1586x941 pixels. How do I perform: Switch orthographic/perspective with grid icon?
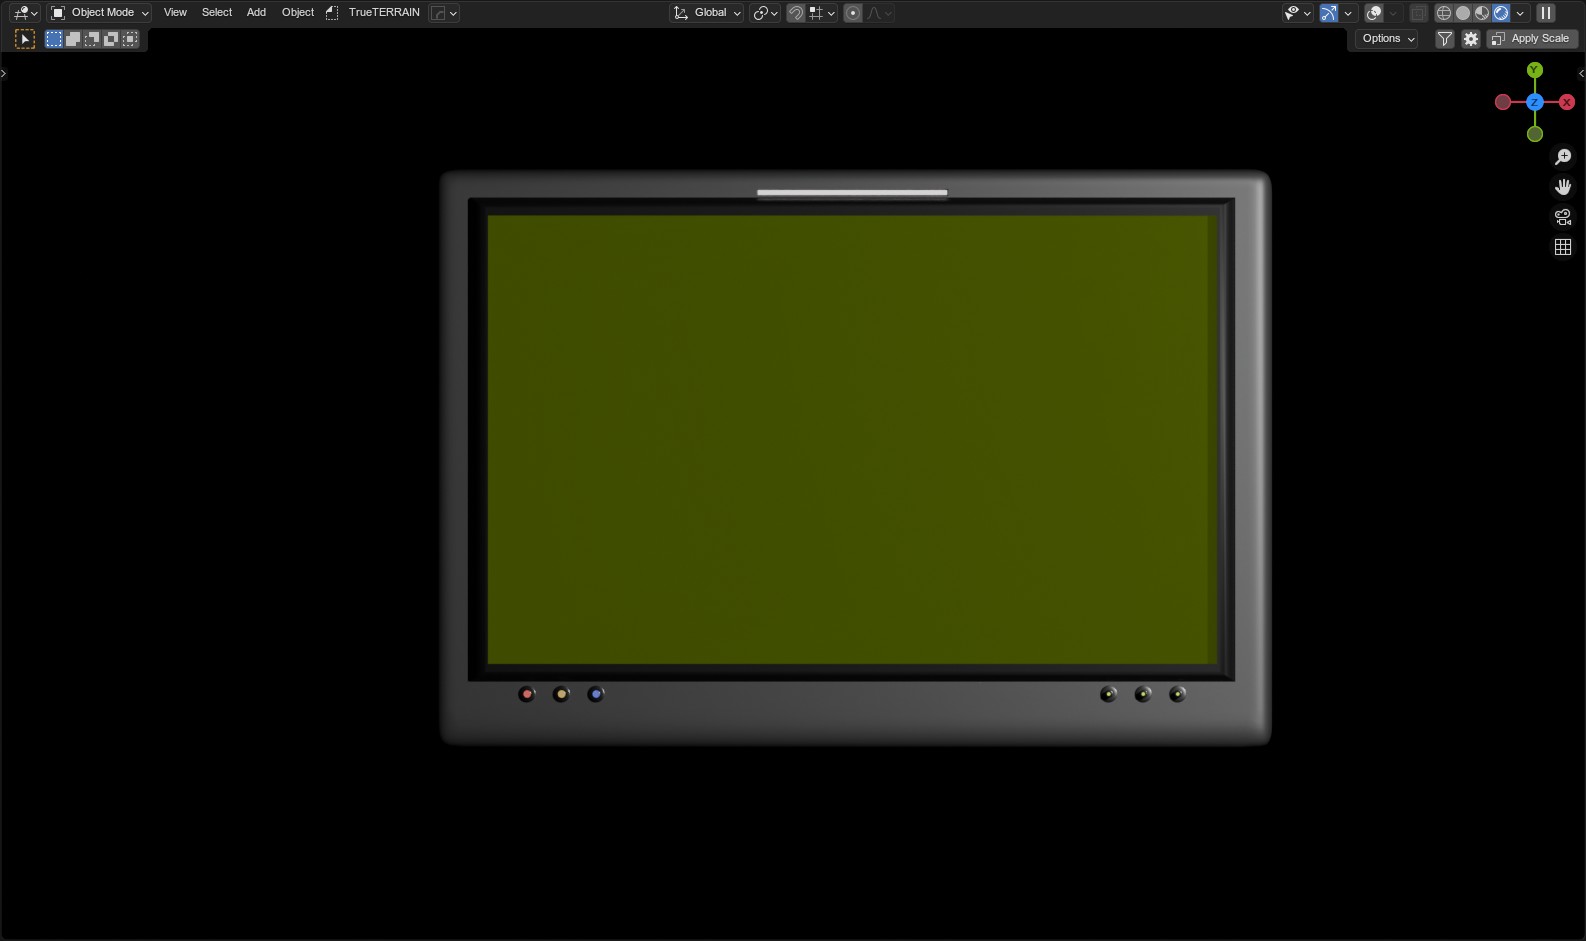pyautogui.click(x=1563, y=247)
